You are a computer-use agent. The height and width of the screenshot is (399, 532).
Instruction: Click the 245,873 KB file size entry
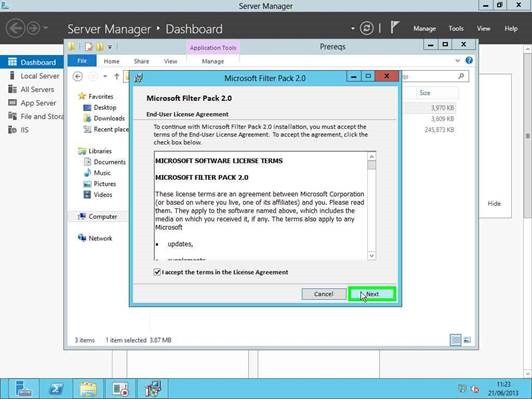439,130
